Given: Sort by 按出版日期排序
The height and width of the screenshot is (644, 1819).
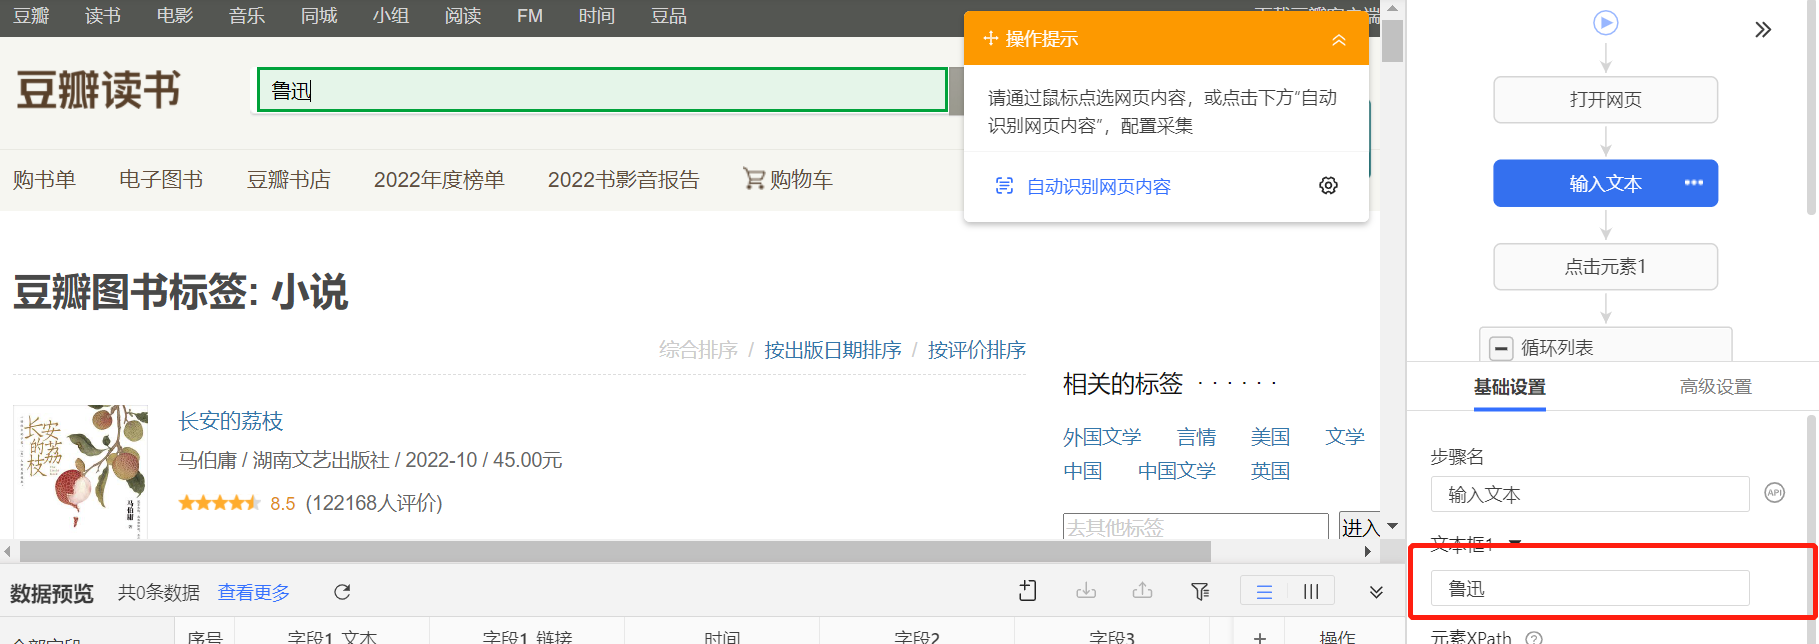Looking at the screenshot, I should 833,350.
